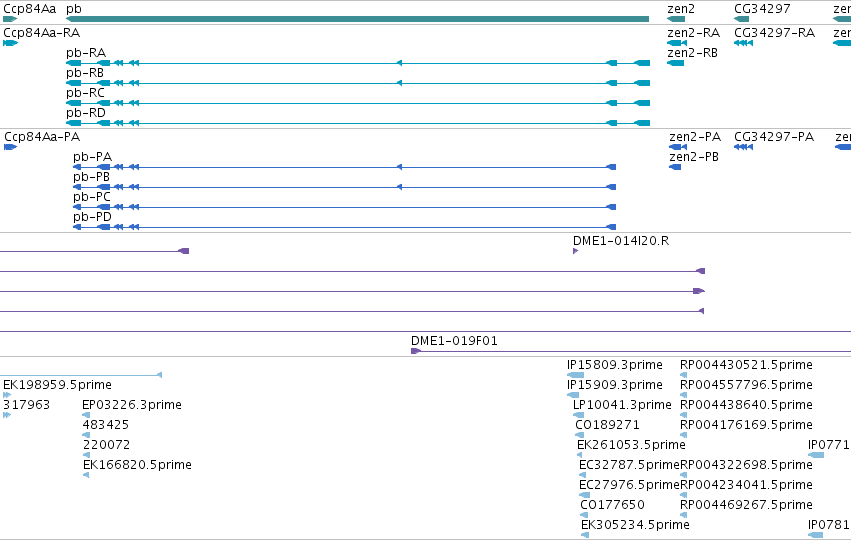This screenshot has height=540, width=851.
Task: Click the RP004234041.5prime EST label
Action: [746, 485]
